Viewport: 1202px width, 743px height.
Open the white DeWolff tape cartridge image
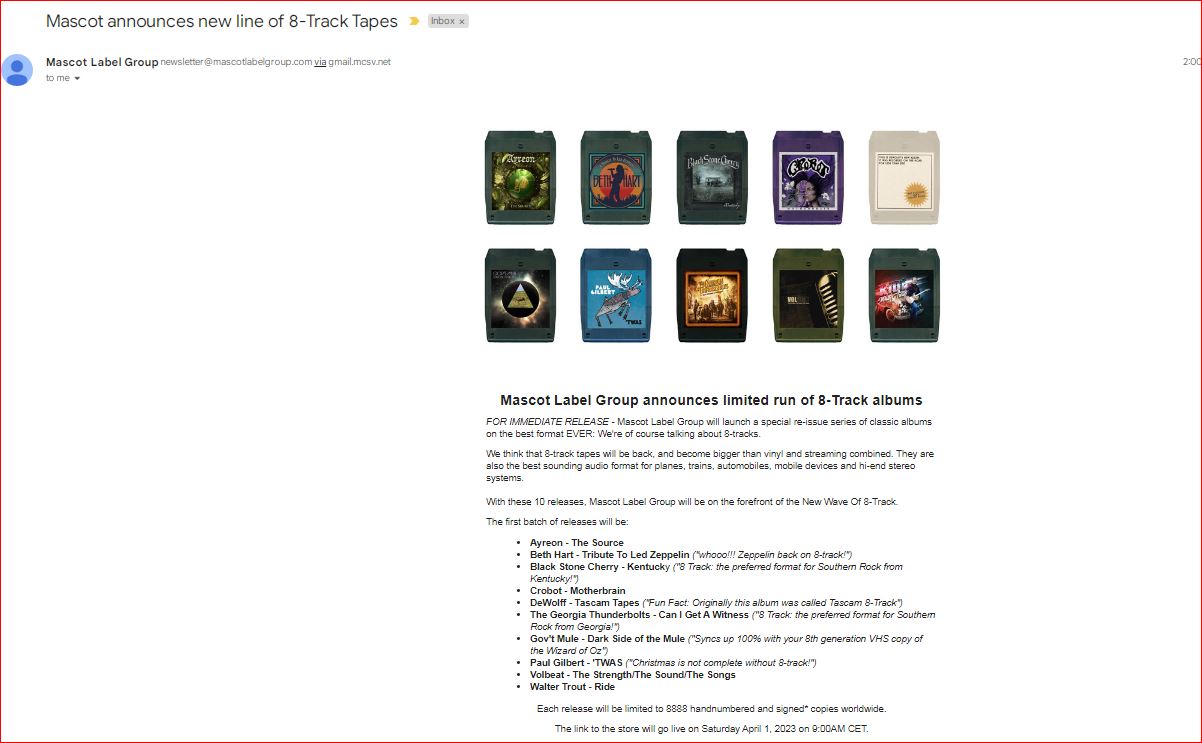904,178
